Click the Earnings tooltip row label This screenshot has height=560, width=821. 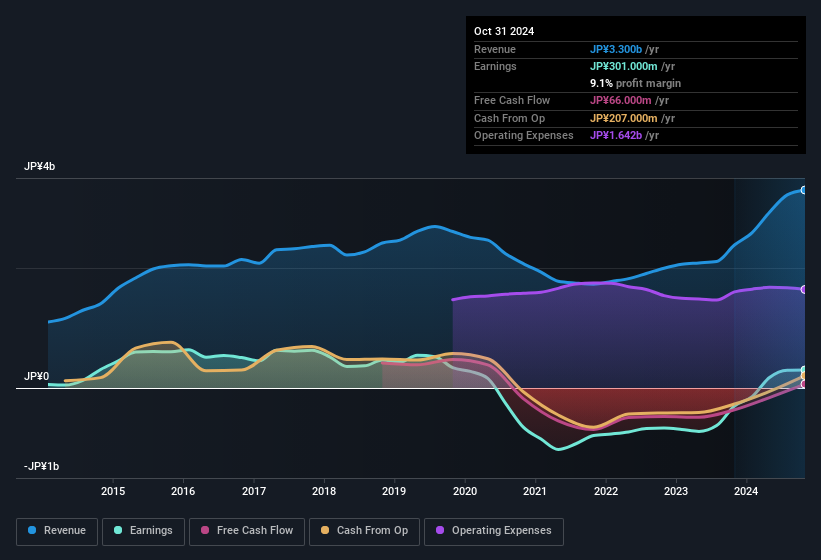pyautogui.click(x=495, y=66)
